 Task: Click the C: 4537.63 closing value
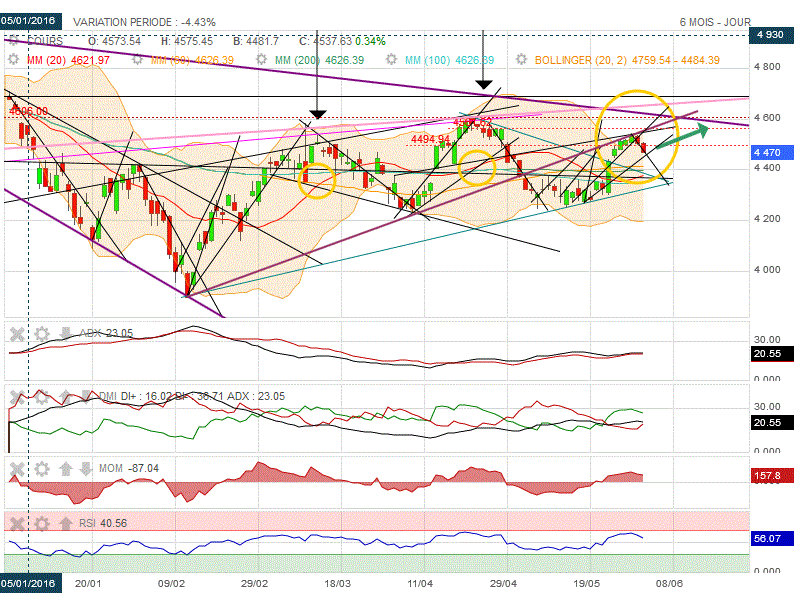point(325,41)
